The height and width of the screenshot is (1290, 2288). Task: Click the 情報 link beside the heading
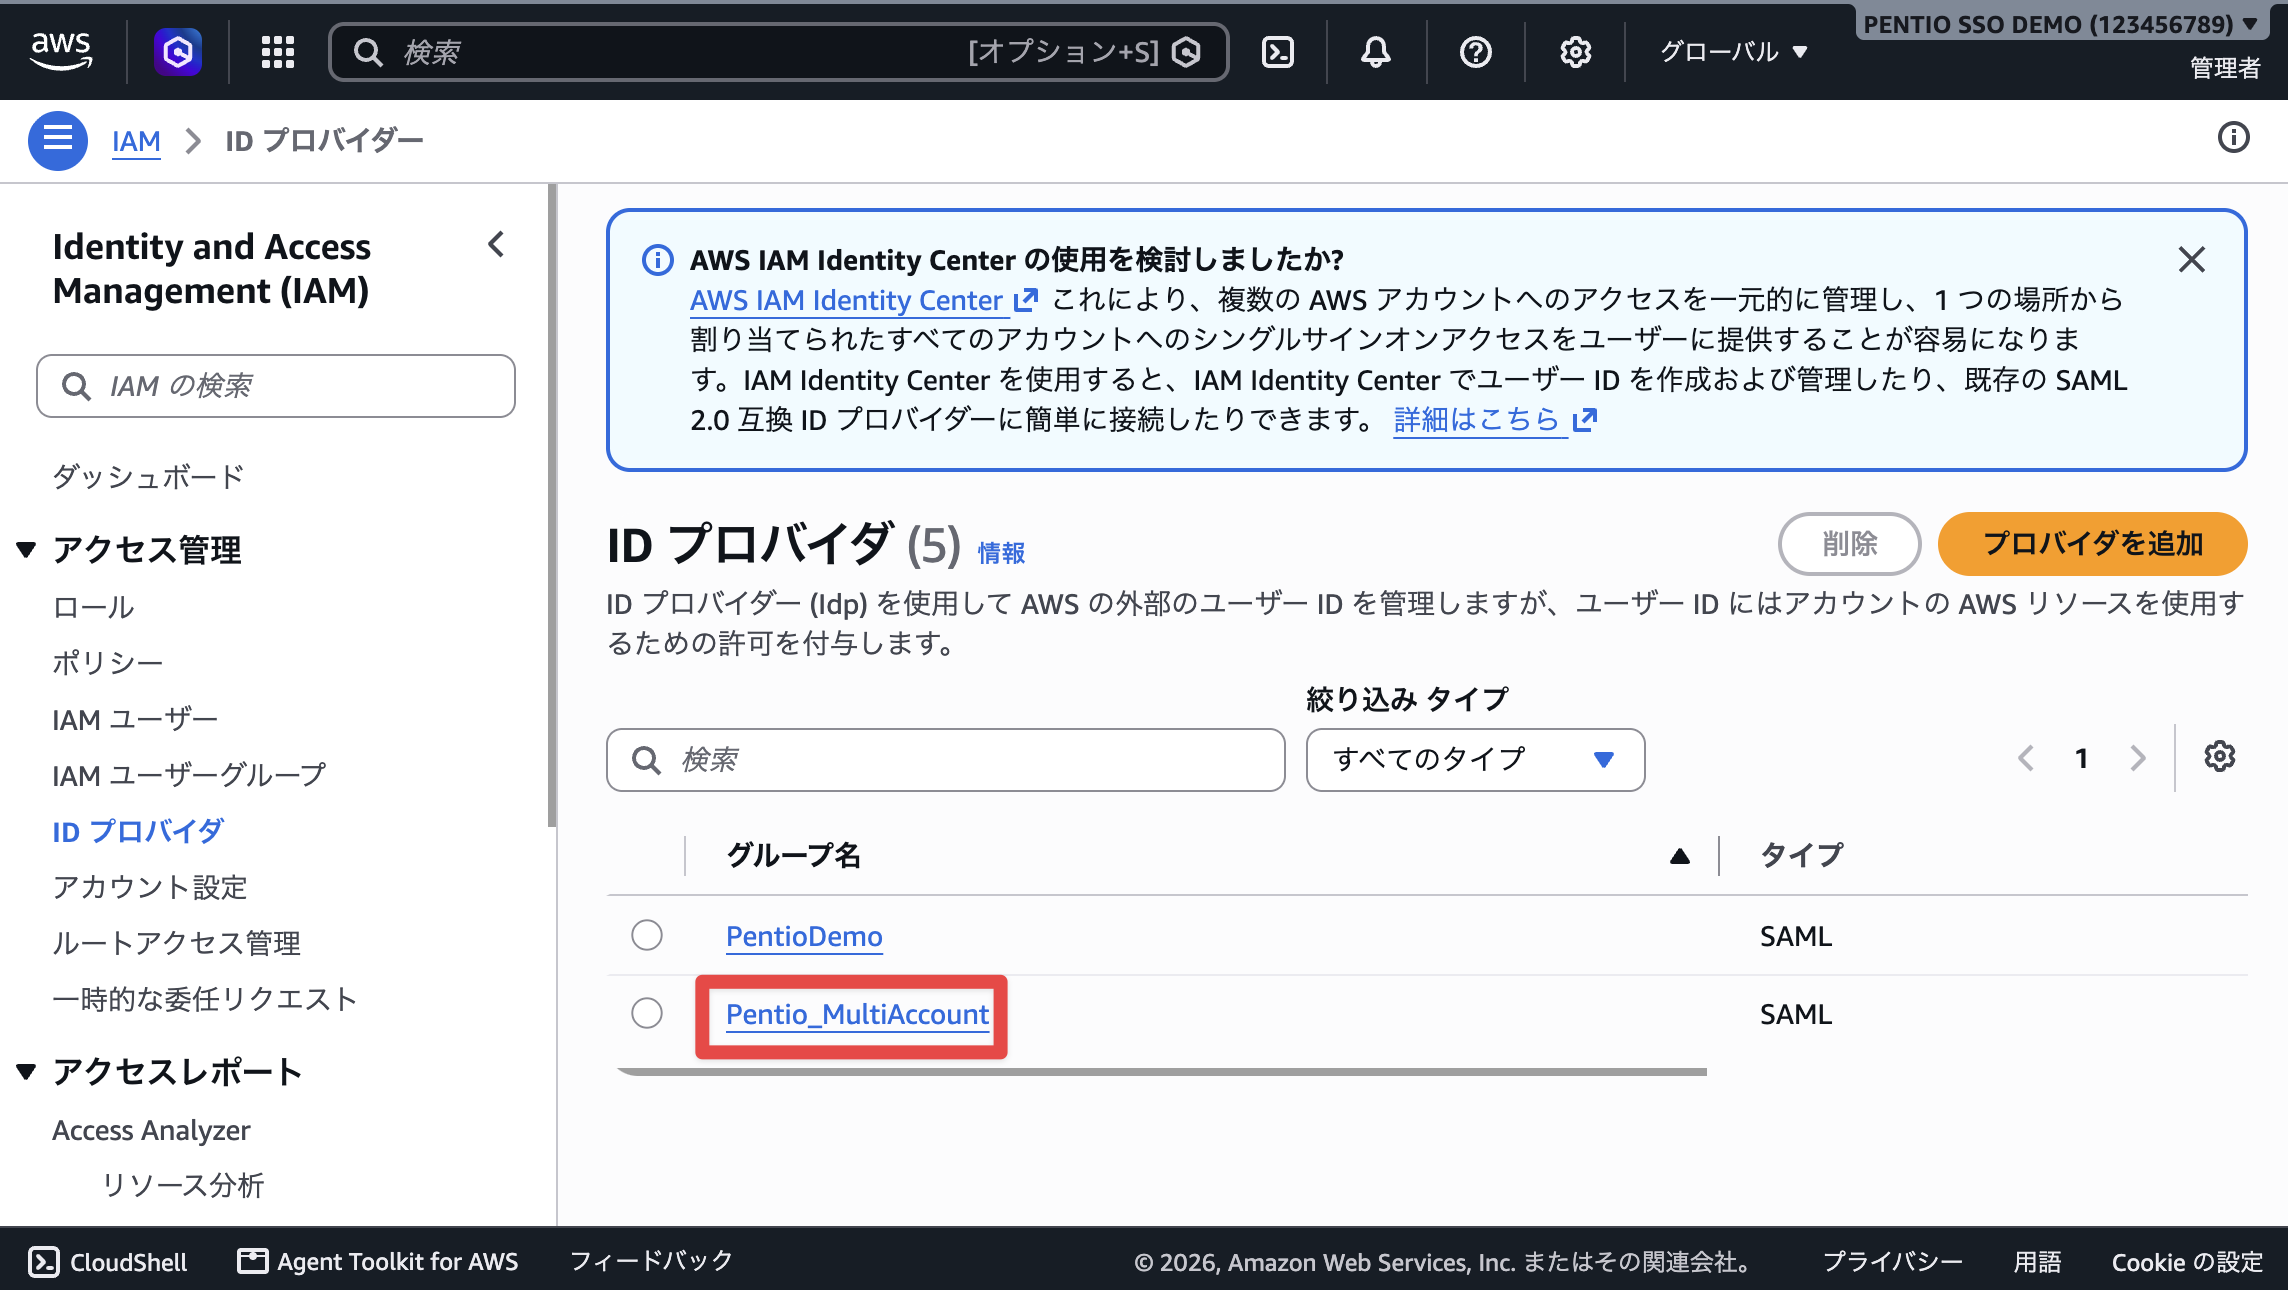1001,553
